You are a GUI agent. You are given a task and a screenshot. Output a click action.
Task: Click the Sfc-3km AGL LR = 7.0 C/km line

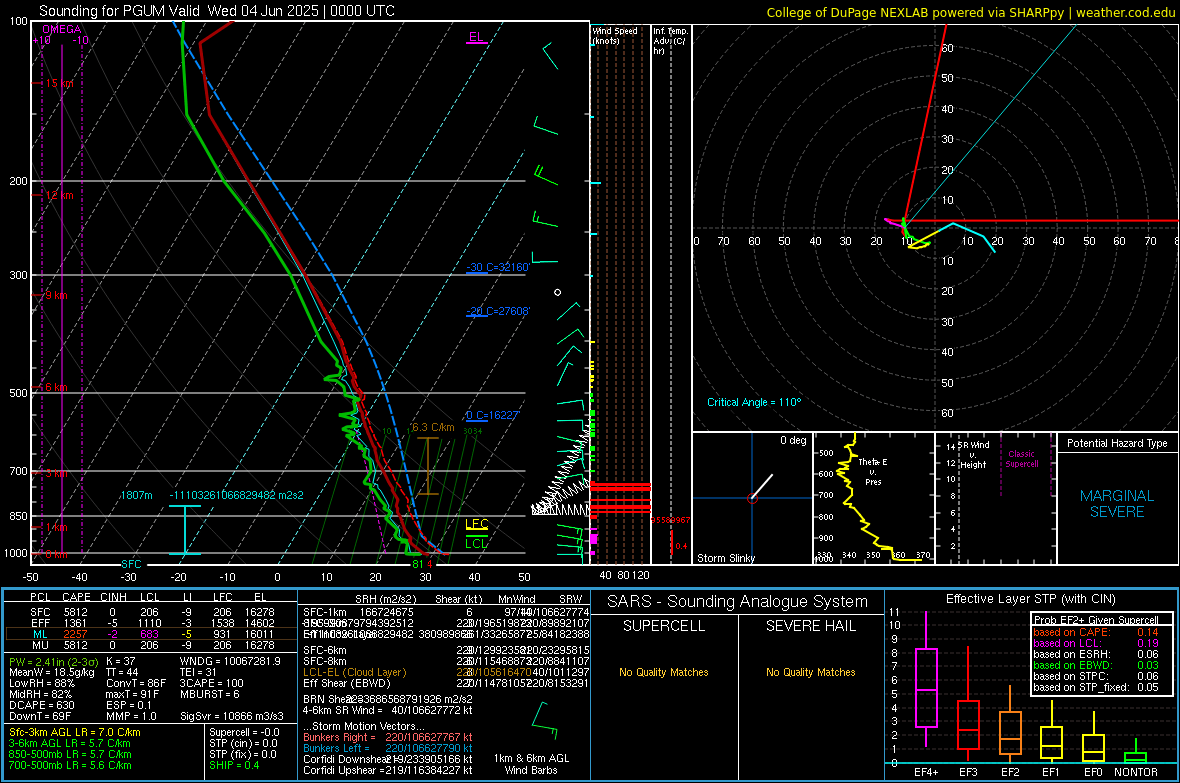(75, 733)
